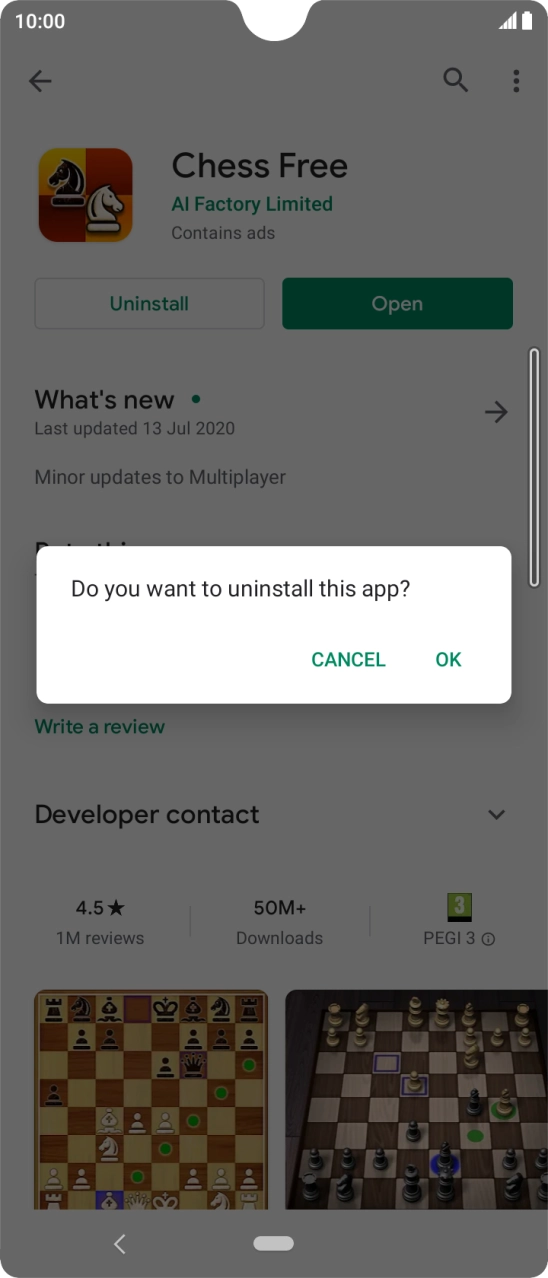The height and width of the screenshot is (1278, 548).
Task: Open the three-dot overflow menu
Action: coord(516,81)
